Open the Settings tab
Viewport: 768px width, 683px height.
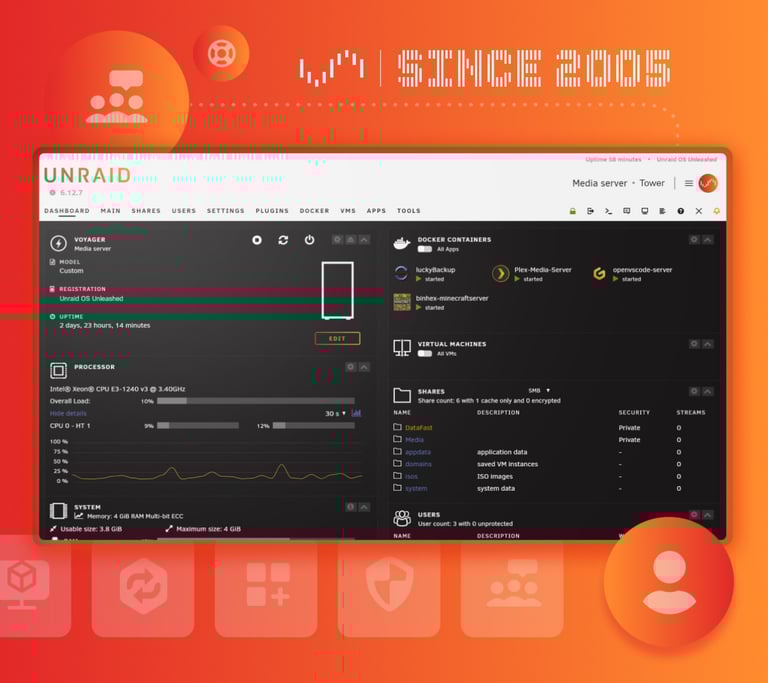(x=225, y=211)
